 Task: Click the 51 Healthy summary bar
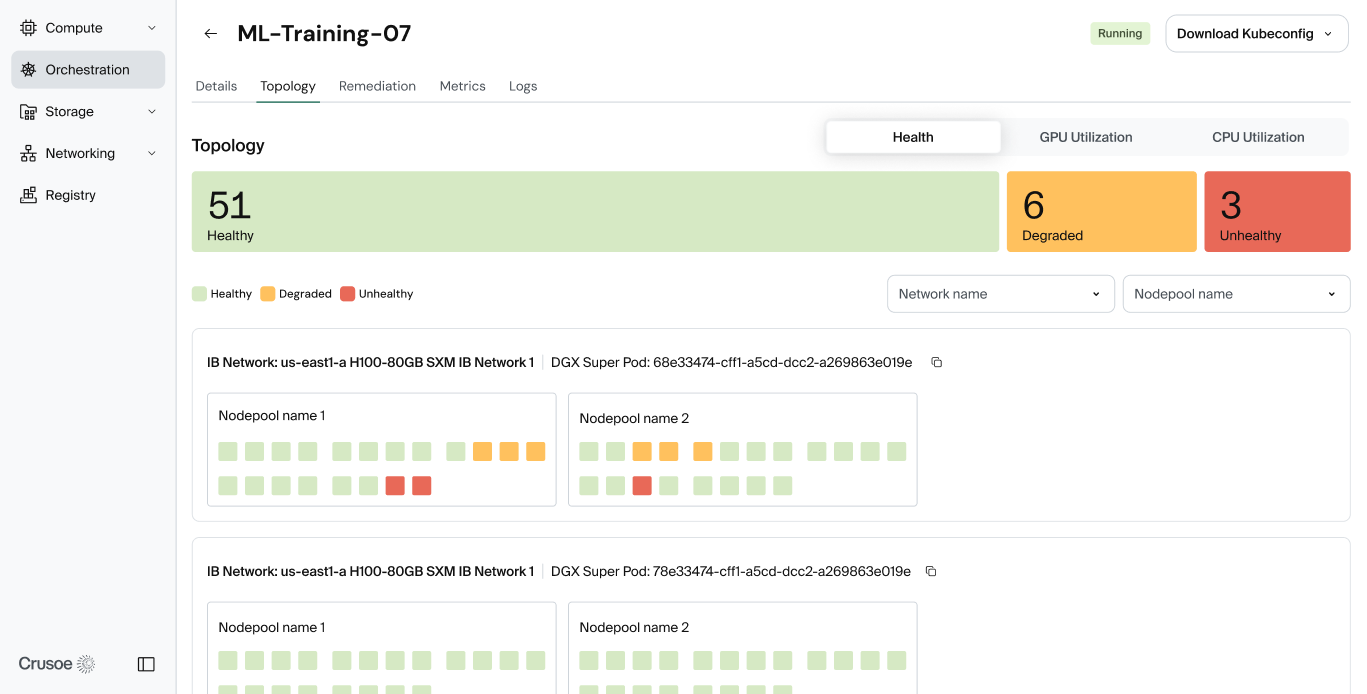click(595, 212)
